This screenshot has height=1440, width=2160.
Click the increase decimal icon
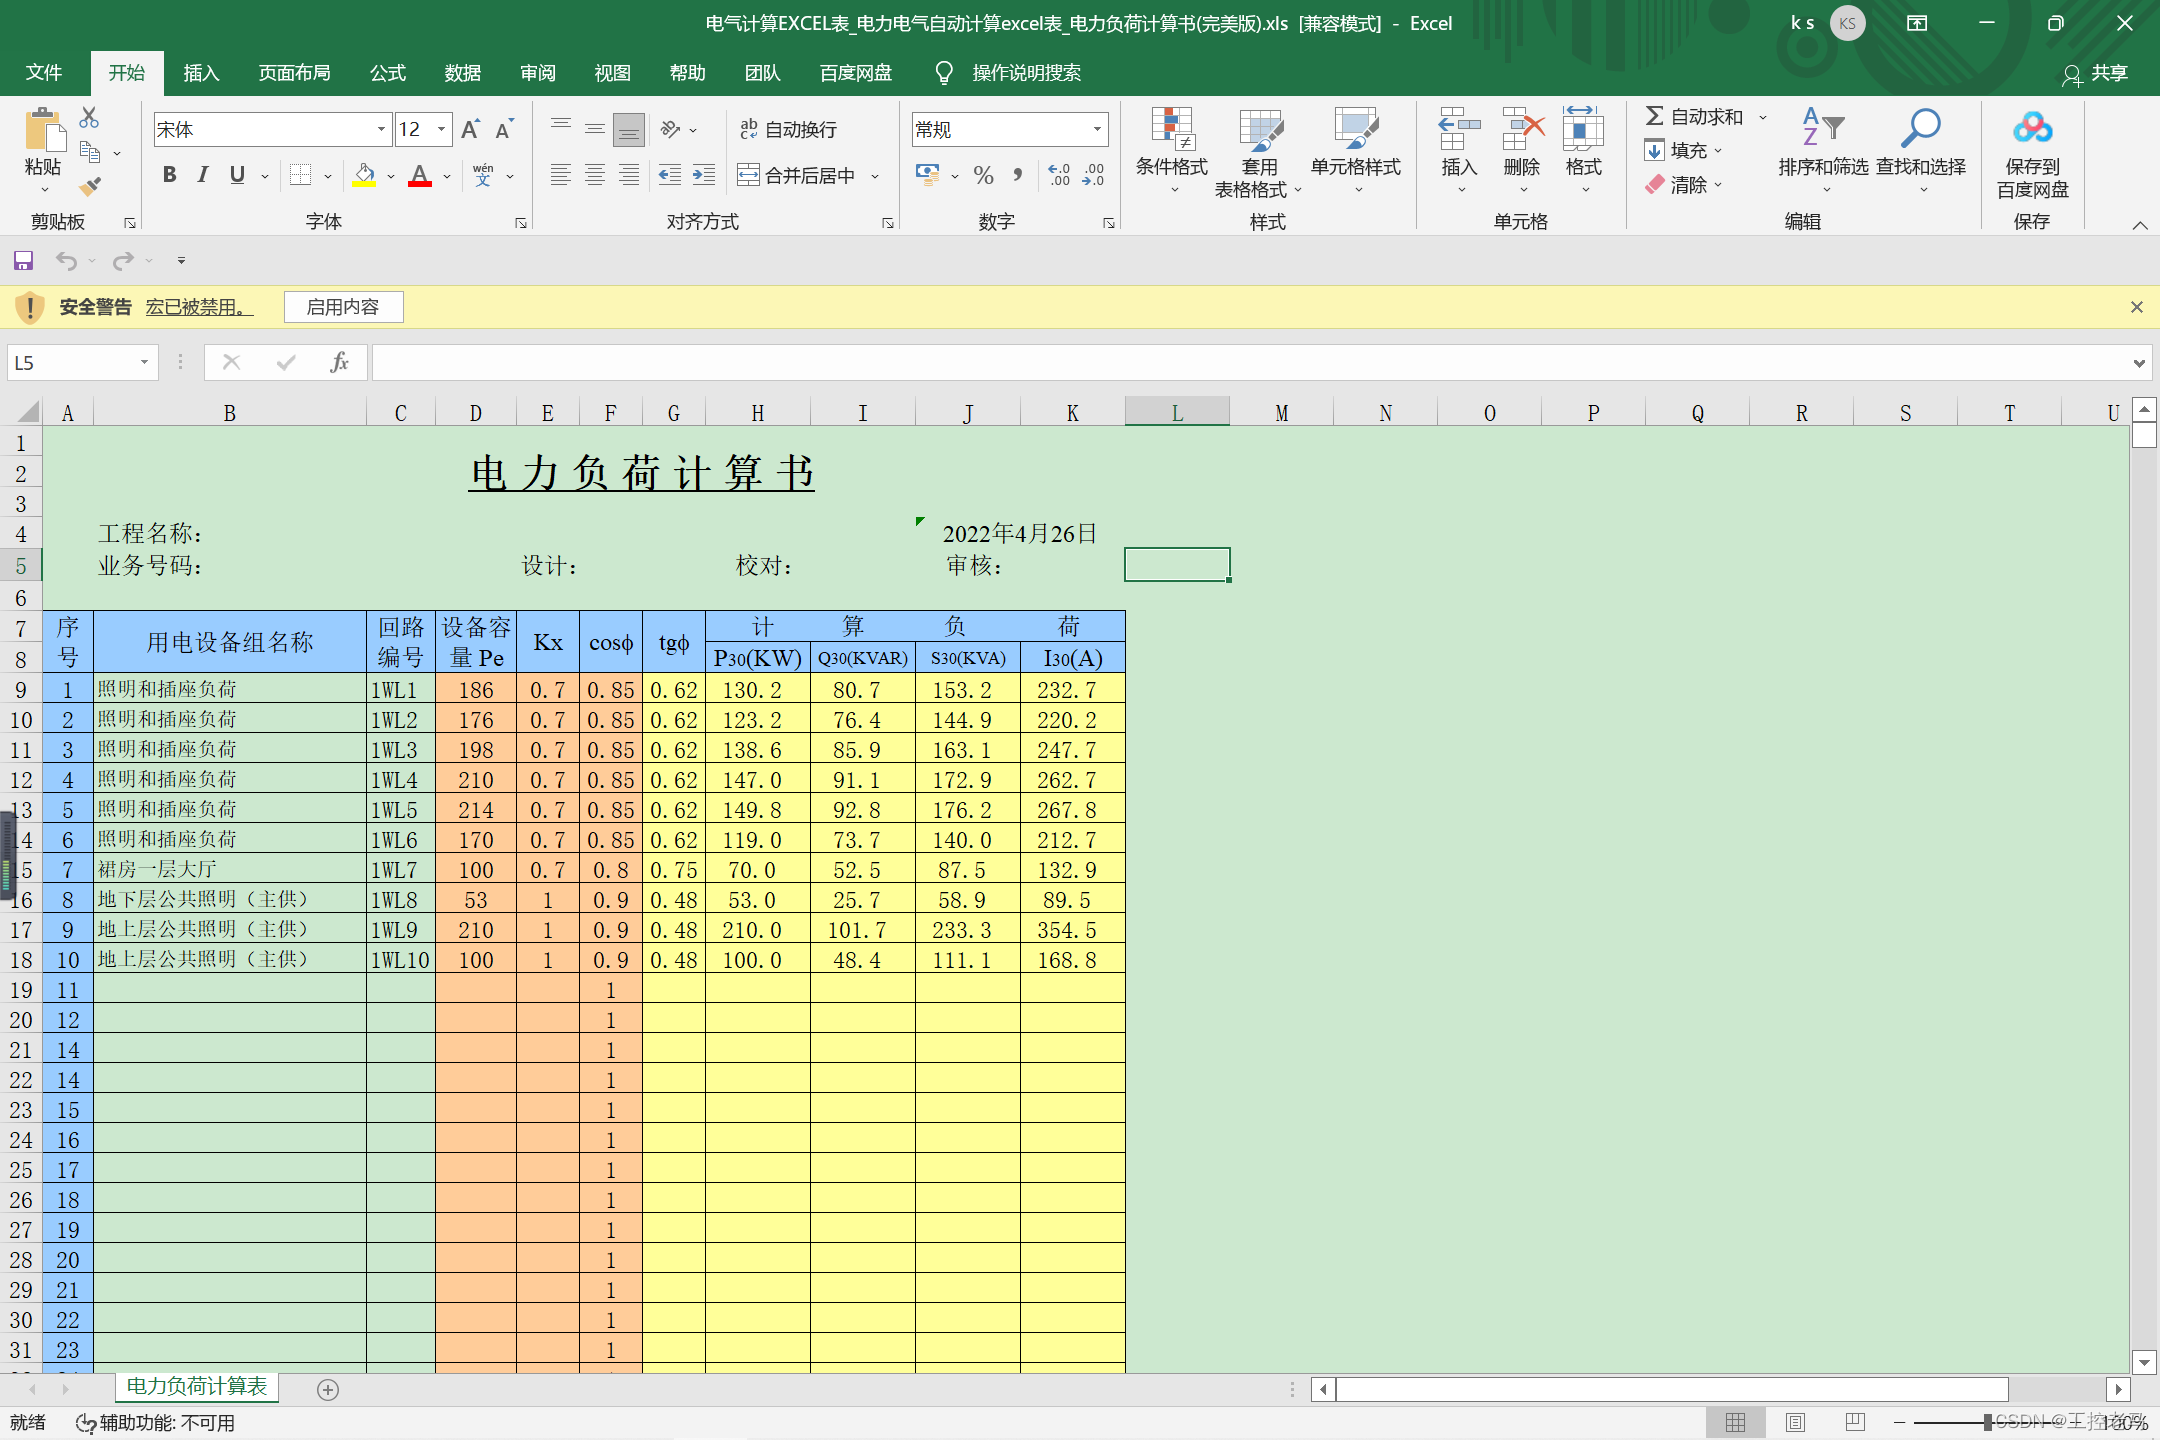(x=1059, y=176)
